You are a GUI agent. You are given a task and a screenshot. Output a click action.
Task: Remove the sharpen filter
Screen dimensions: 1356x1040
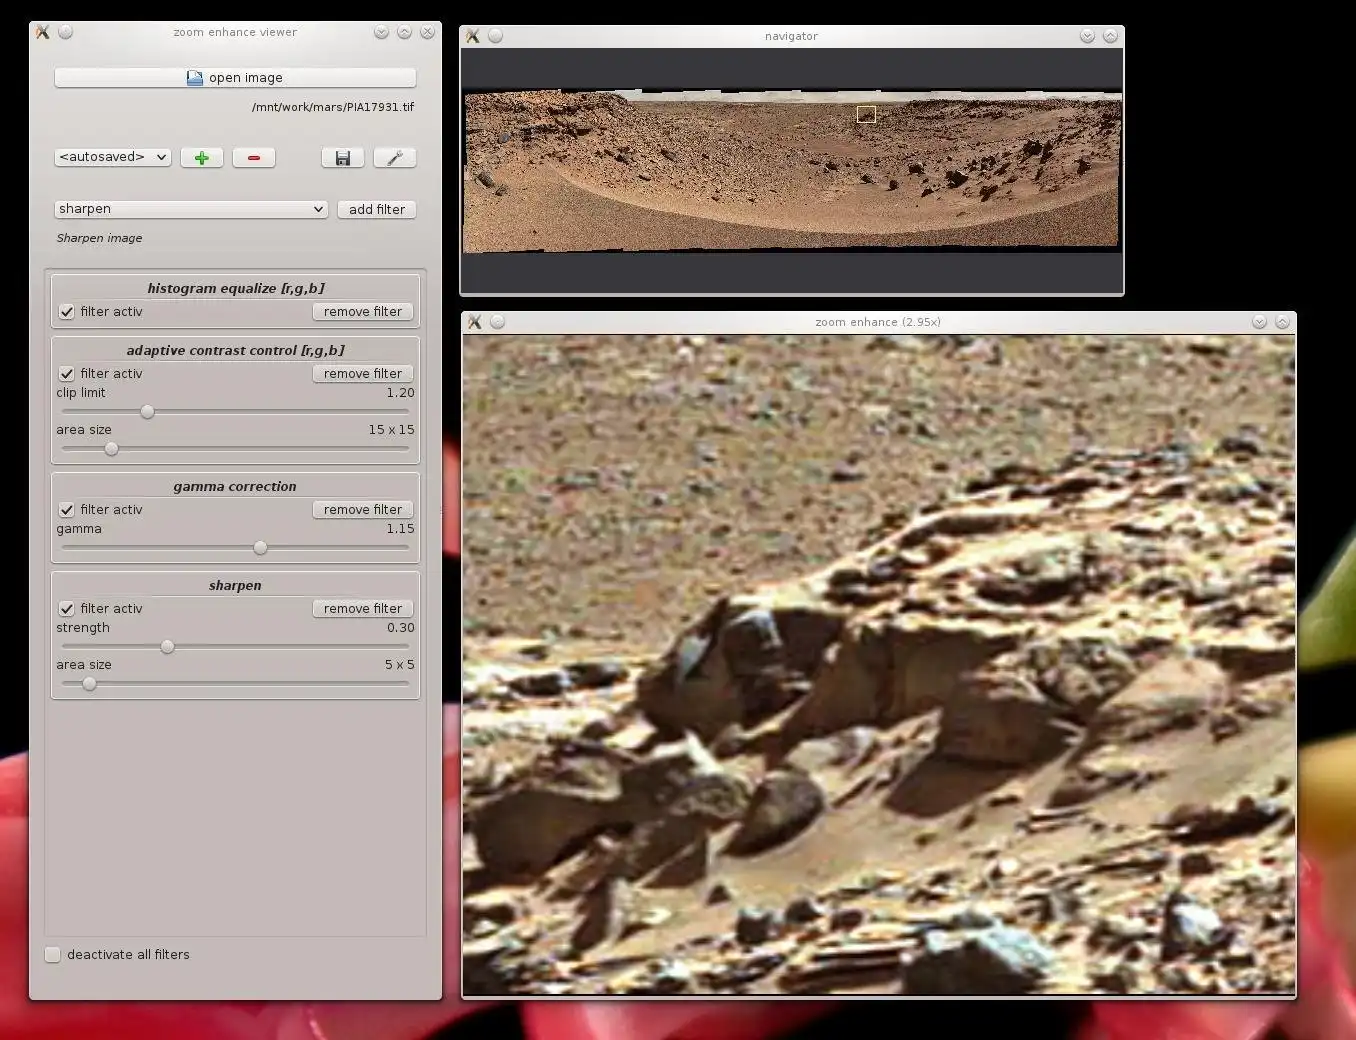tap(363, 609)
